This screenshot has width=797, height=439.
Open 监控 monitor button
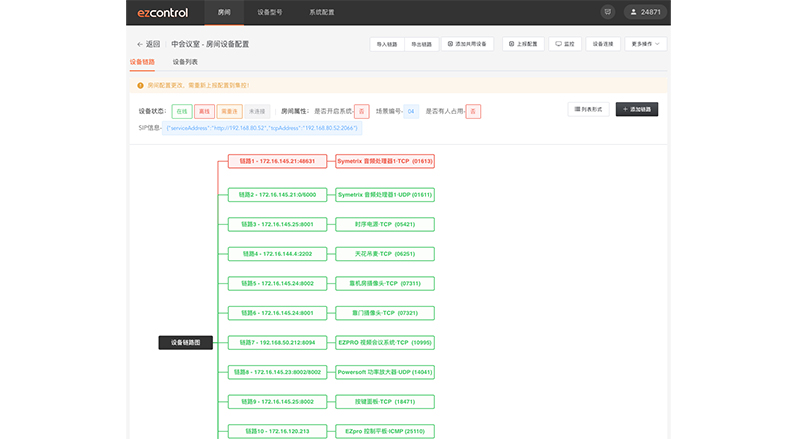tap(564, 44)
